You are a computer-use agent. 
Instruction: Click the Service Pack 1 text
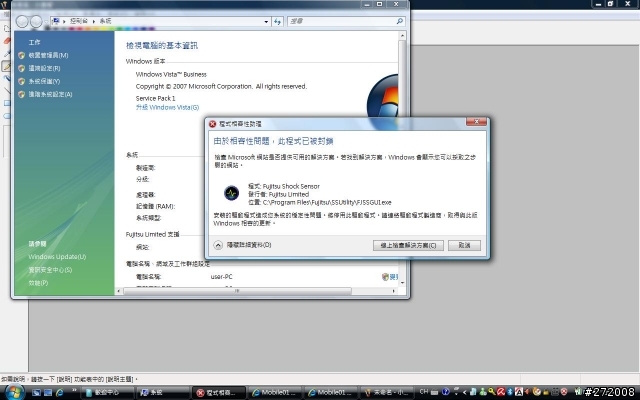pyautogui.click(x=156, y=98)
